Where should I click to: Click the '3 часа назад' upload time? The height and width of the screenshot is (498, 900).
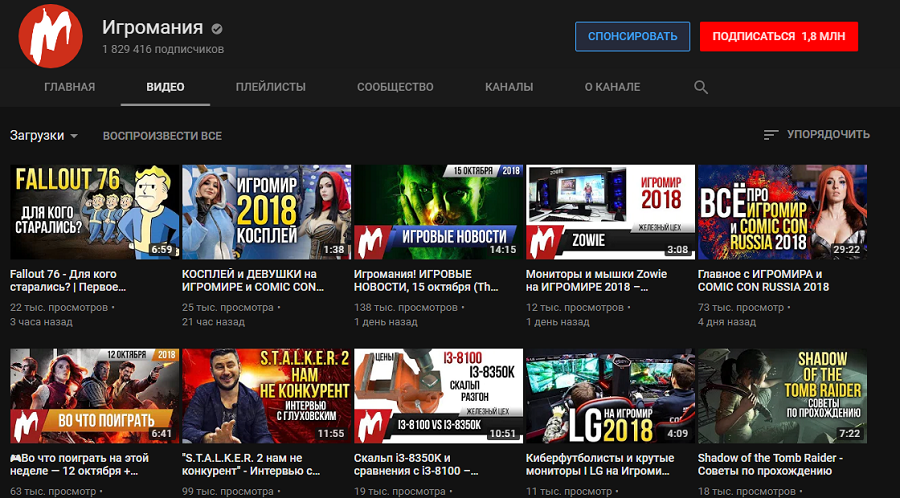pyautogui.click(x=41, y=322)
